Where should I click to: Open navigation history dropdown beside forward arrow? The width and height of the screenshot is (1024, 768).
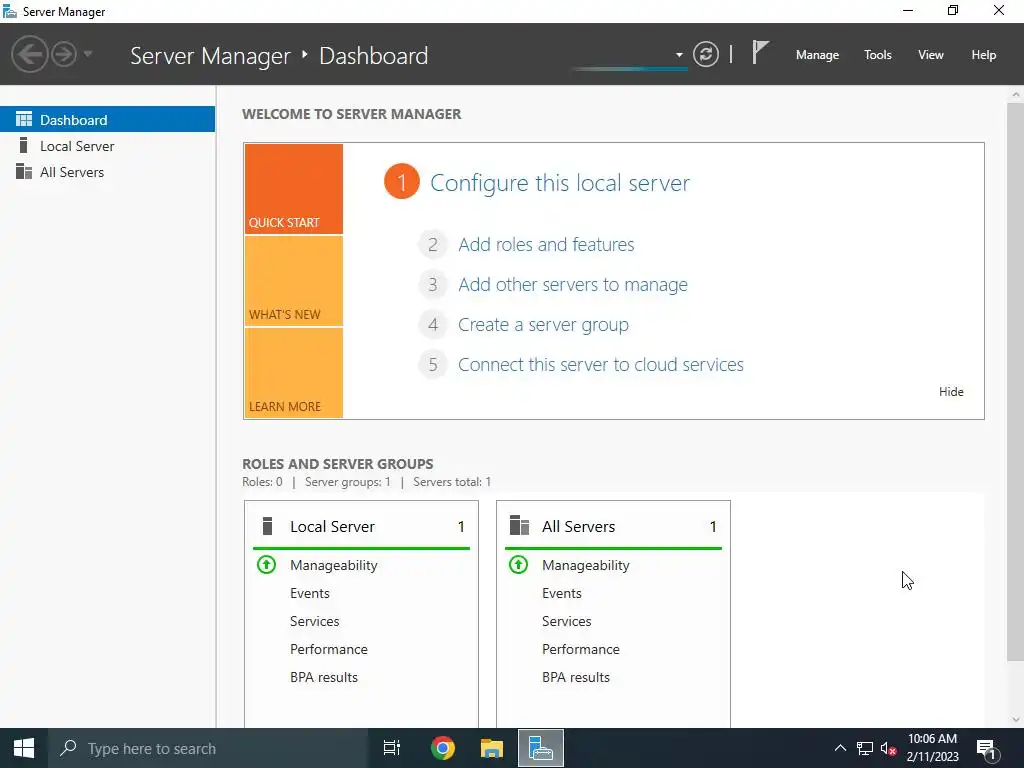[x=88, y=54]
